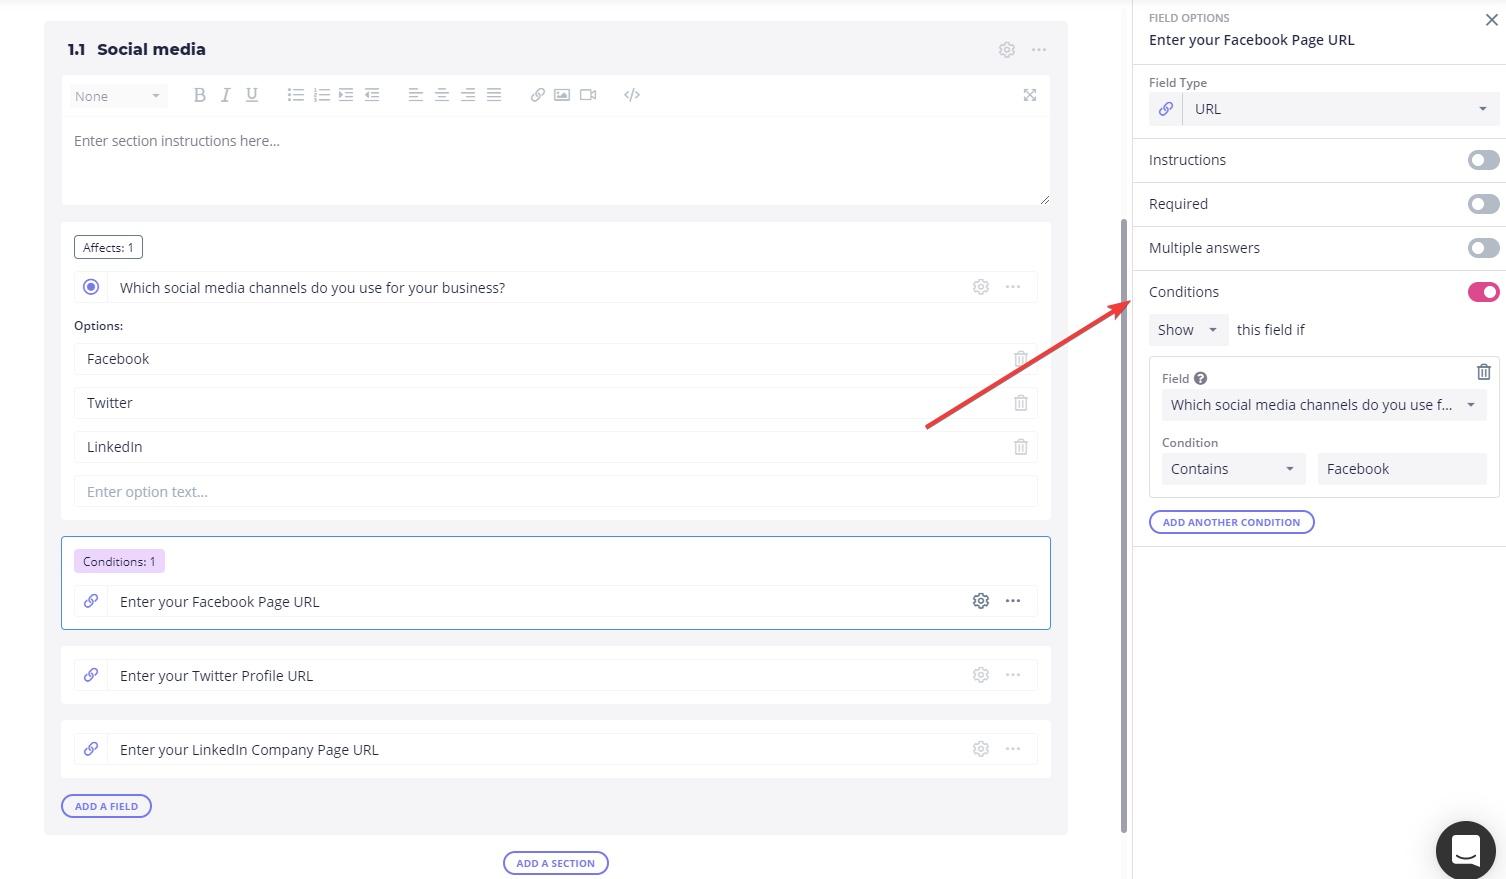This screenshot has height=879, width=1506.
Task: Open the Field Type URL dropdown
Action: coord(1341,109)
